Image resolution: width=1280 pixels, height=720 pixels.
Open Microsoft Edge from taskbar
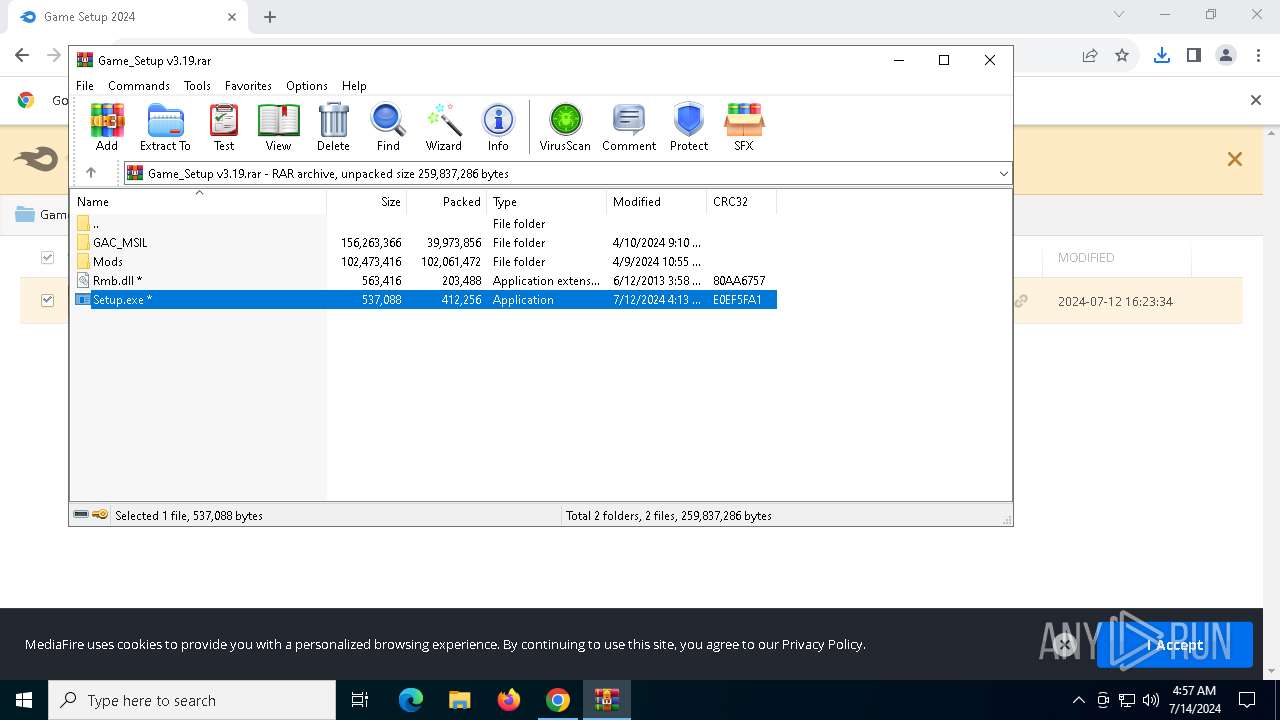tap(411, 700)
